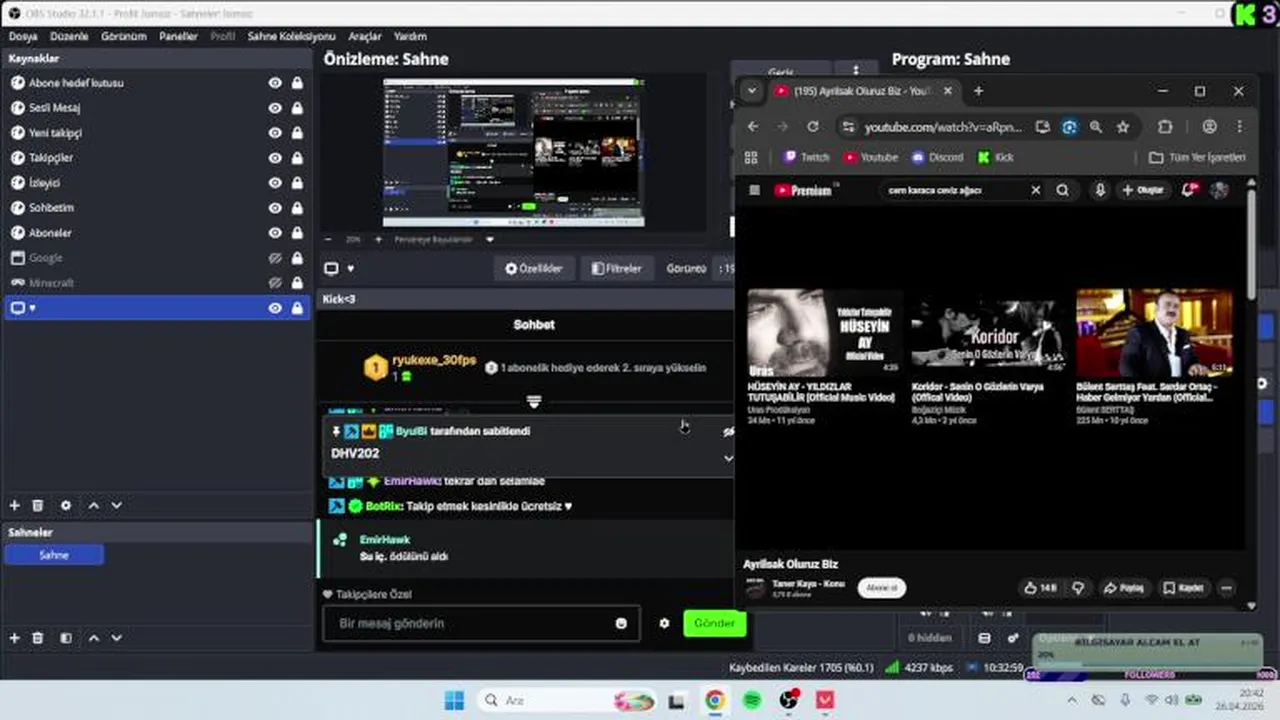Viewport: 1280px width, 720px height.
Task: Toggle visibility of Sohbetim source
Action: 275,208
